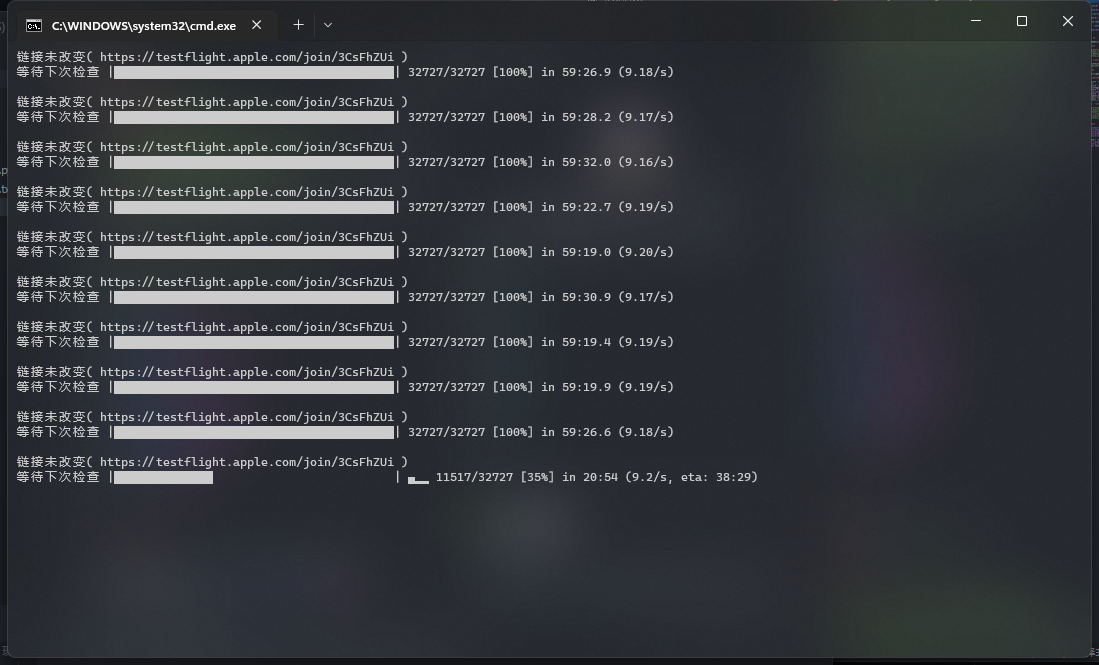
Task: Click the testflight link above 59:19.0 line
Action: [247, 237]
